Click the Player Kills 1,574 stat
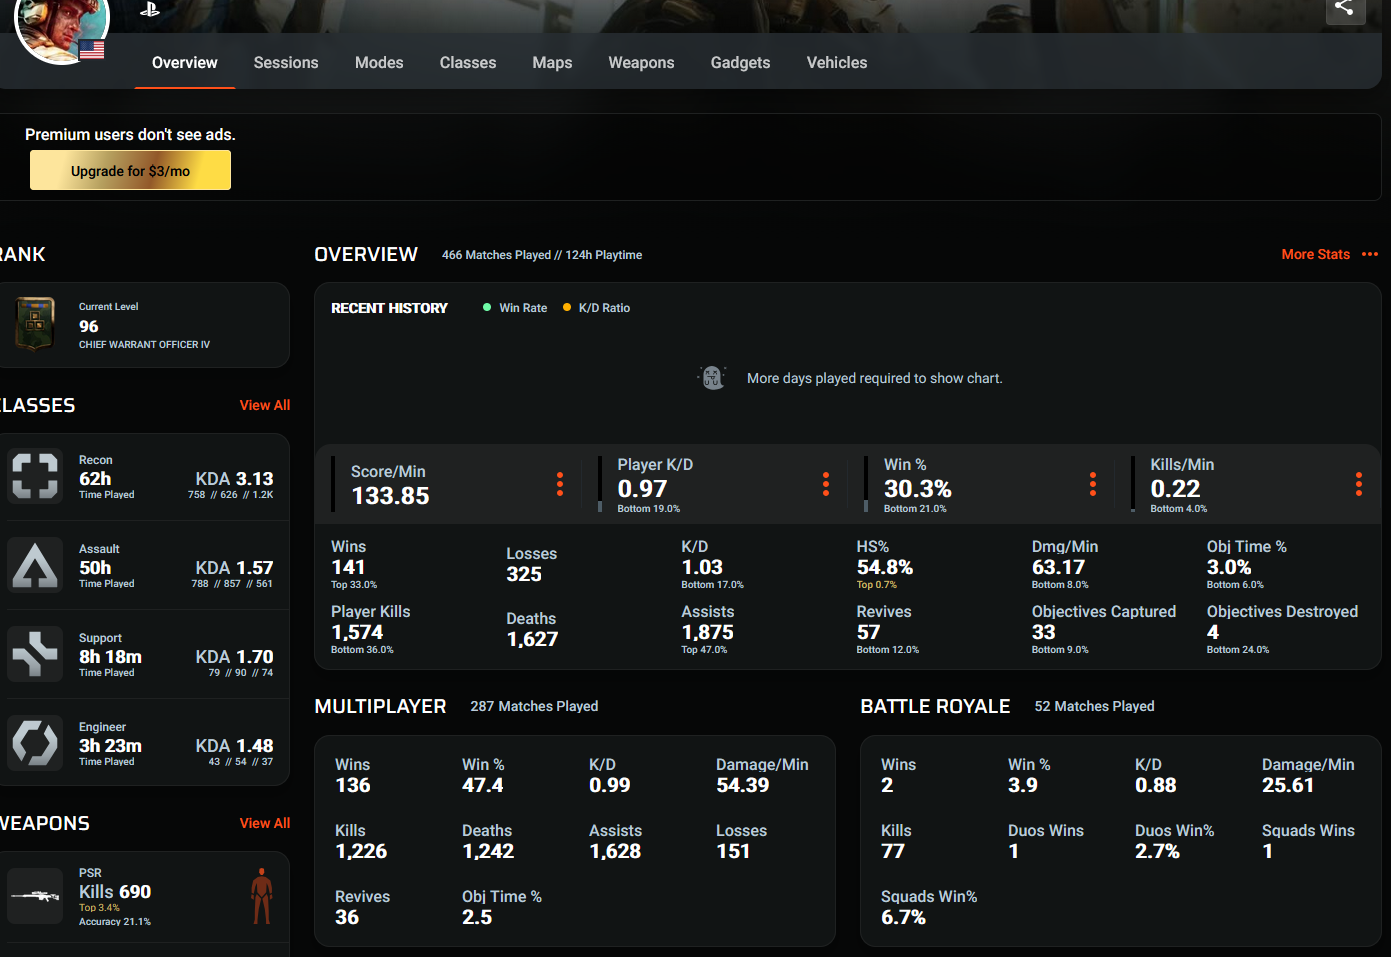This screenshot has width=1391, height=957. 370,631
